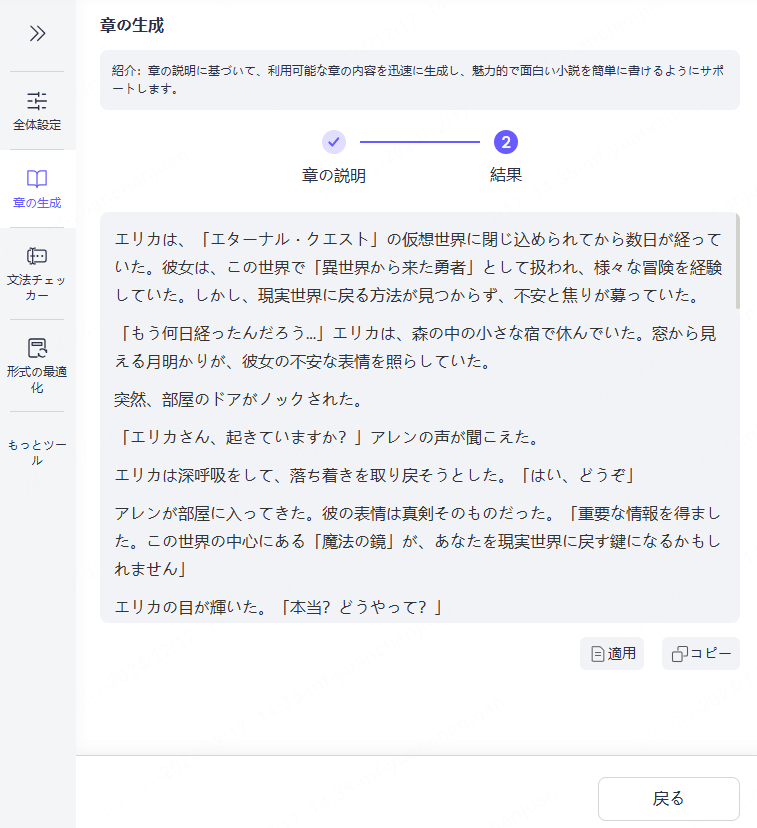
Task: Click the first paragraph starting エリカは、「エターナル・クエスト」
Action: point(418,267)
